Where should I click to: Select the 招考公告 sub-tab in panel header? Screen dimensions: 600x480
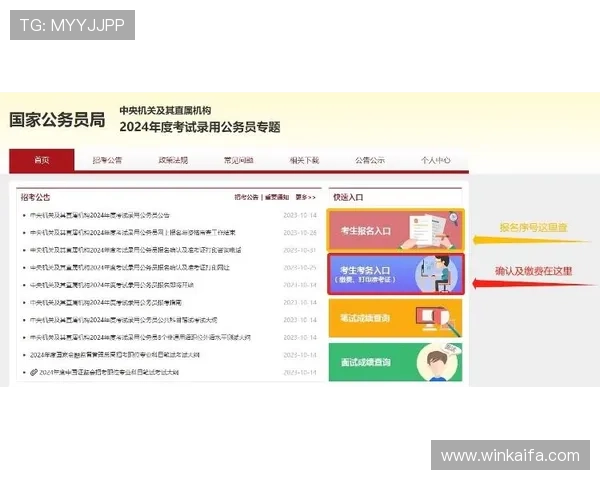coord(246,197)
